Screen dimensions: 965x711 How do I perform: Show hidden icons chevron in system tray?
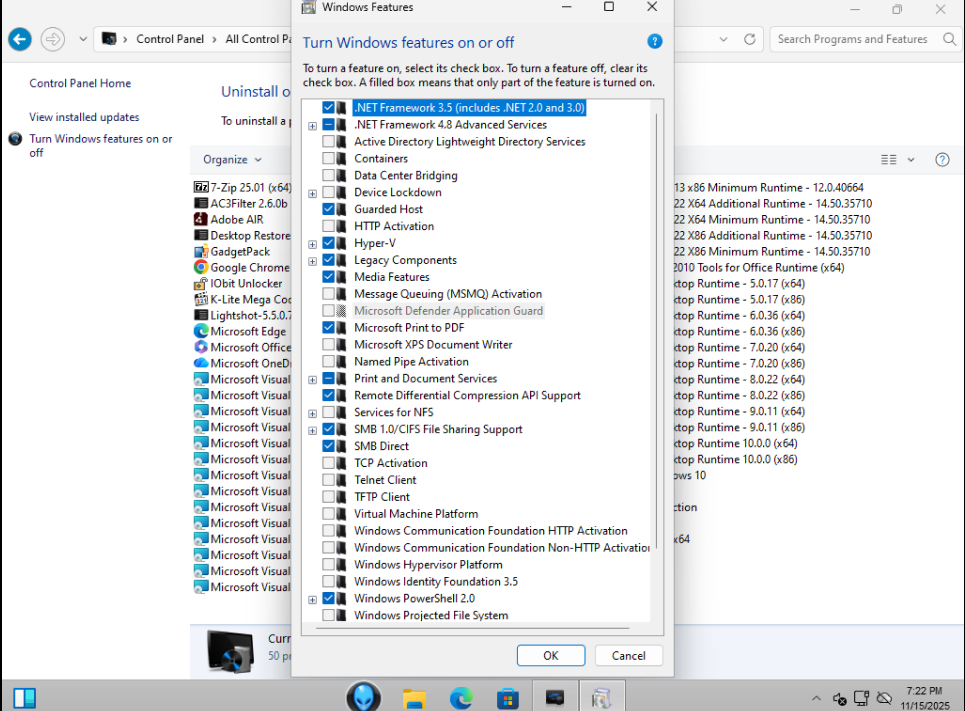pyautogui.click(x=816, y=698)
